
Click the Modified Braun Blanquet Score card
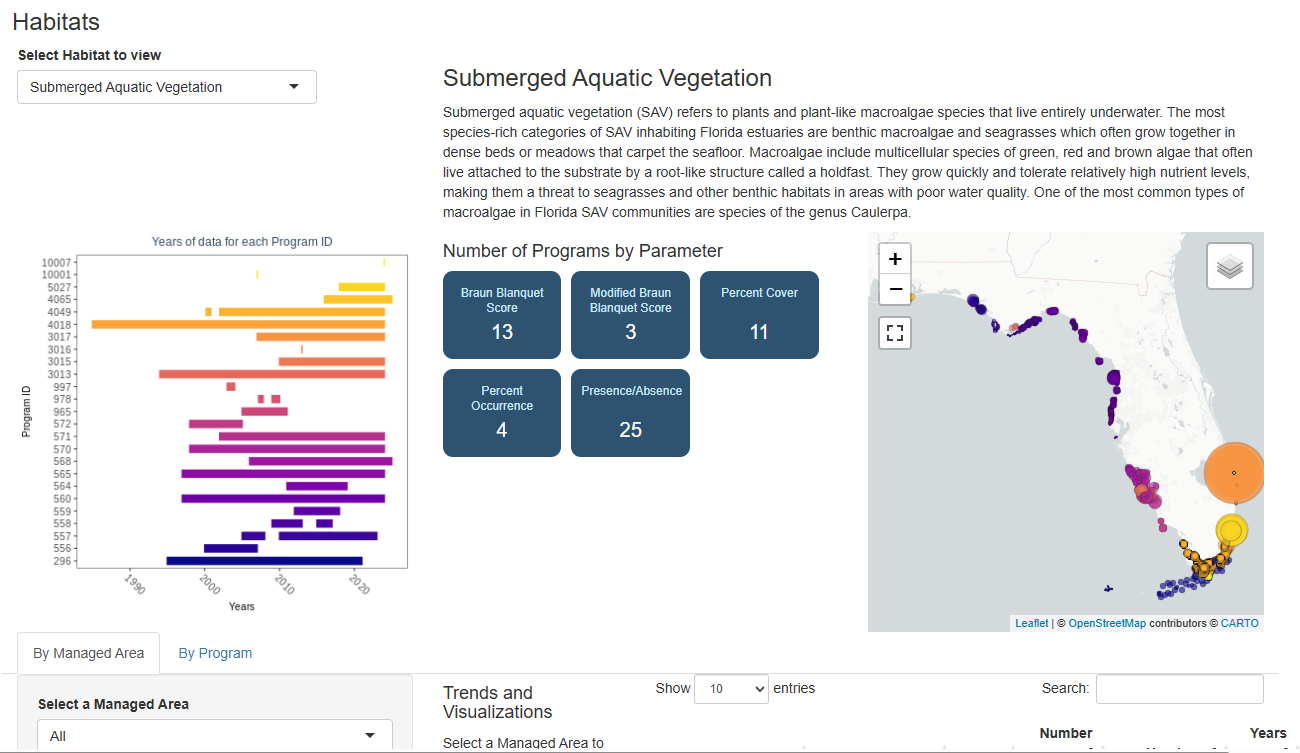630,315
